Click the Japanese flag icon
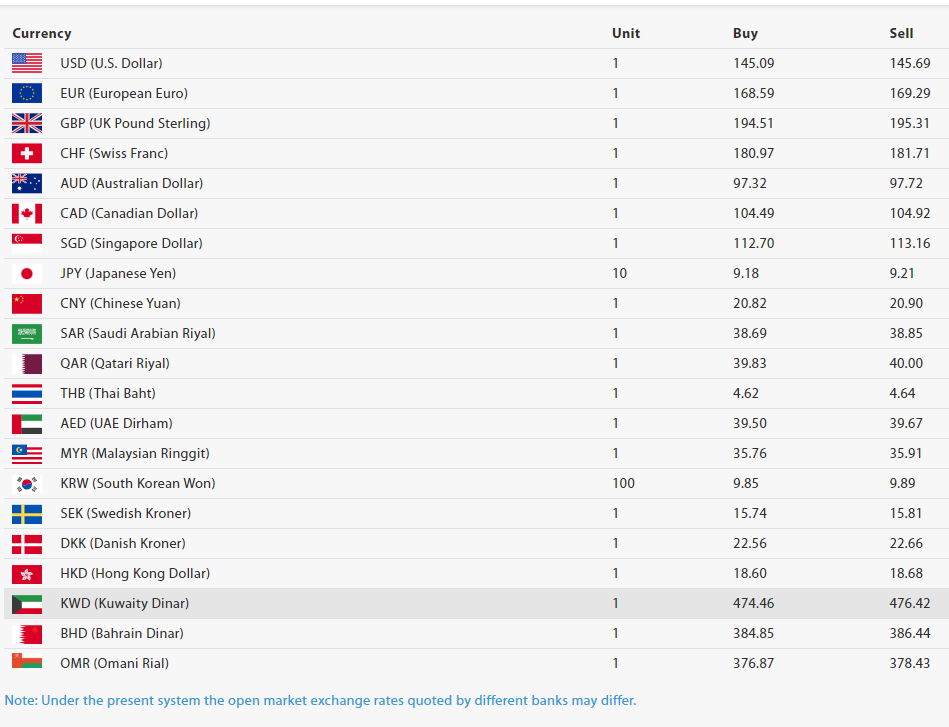The image size is (949, 727). 27,273
